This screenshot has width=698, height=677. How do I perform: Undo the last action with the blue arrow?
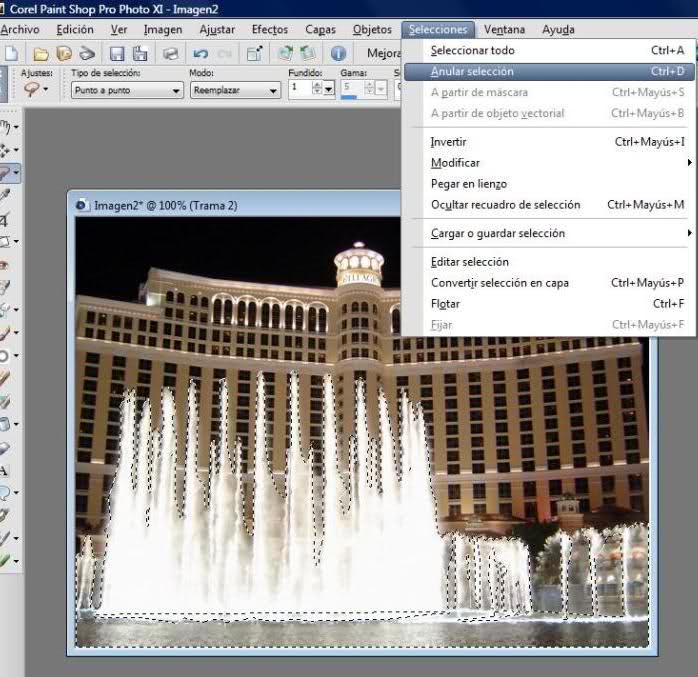point(201,54)
